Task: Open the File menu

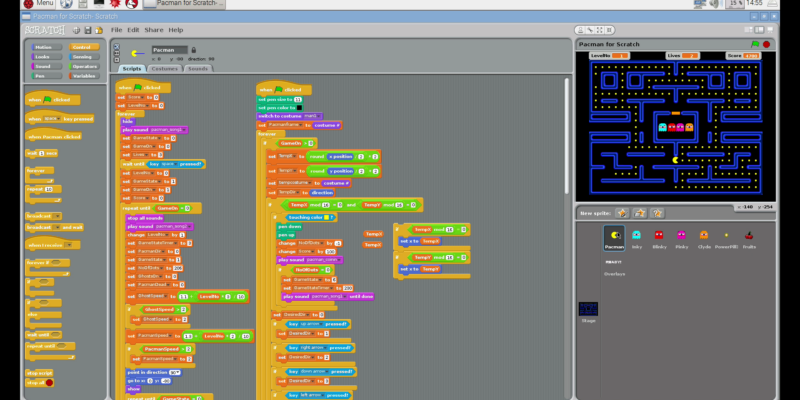Action: 116,30
